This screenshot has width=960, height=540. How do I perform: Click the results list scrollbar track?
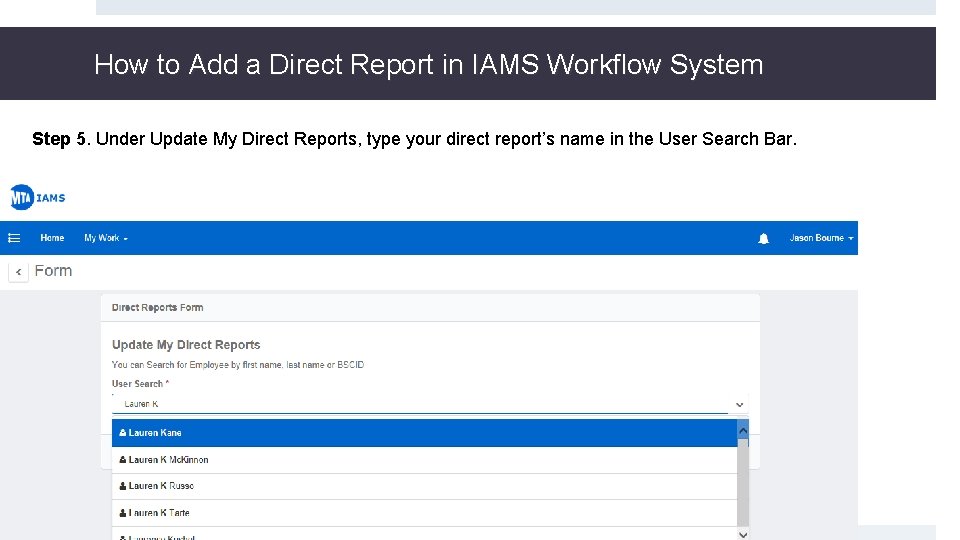743,482
